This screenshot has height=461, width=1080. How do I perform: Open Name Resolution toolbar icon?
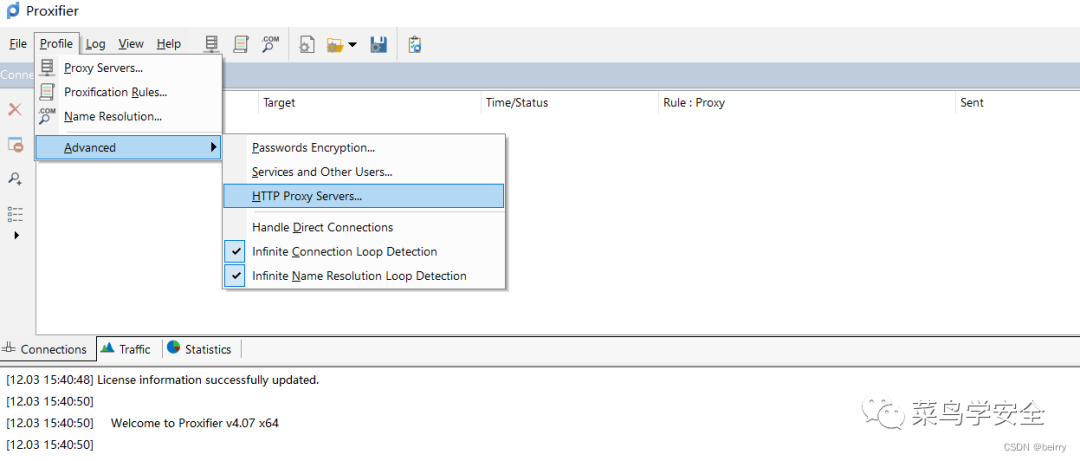[270, 44]
